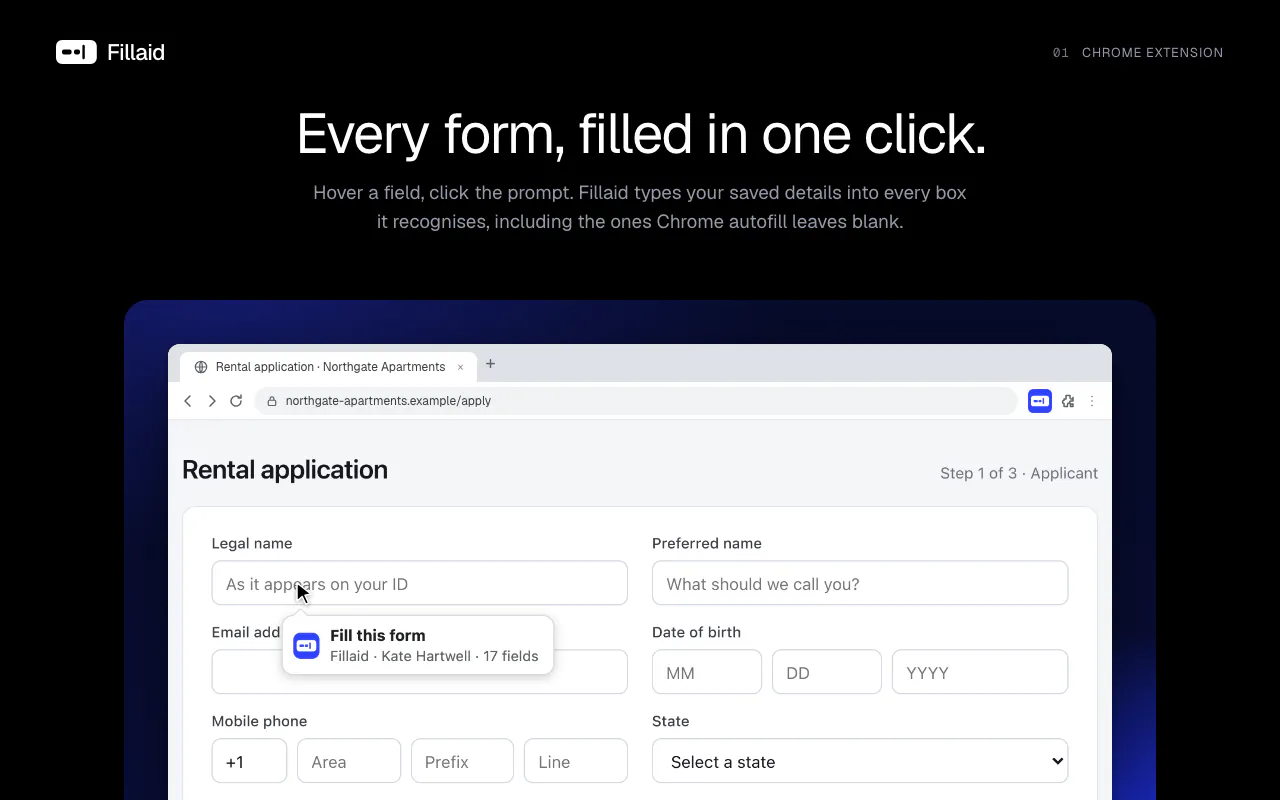Screen dimensions: 1280x800
Task: Focus the Legal name input field
Action: click(x=420, y=583)
